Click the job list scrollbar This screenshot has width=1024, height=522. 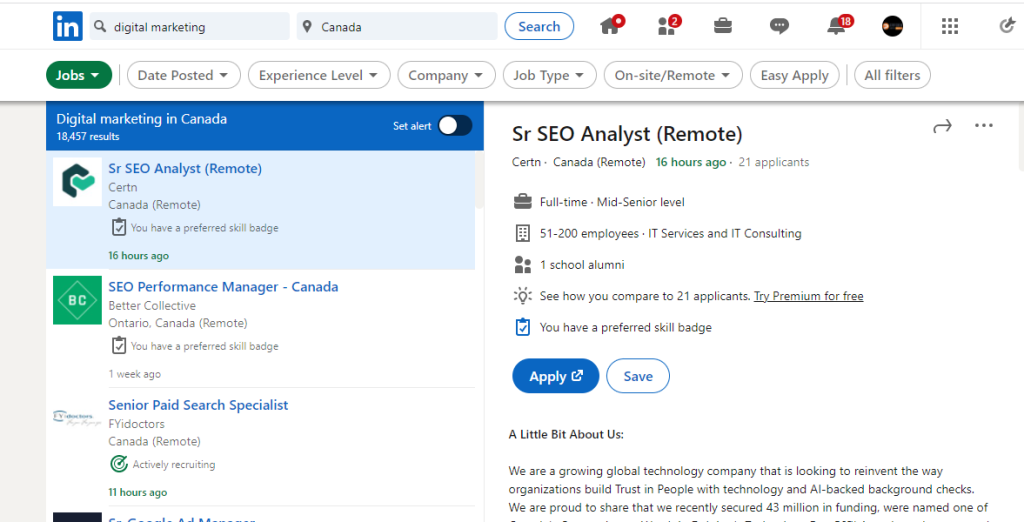479,180
